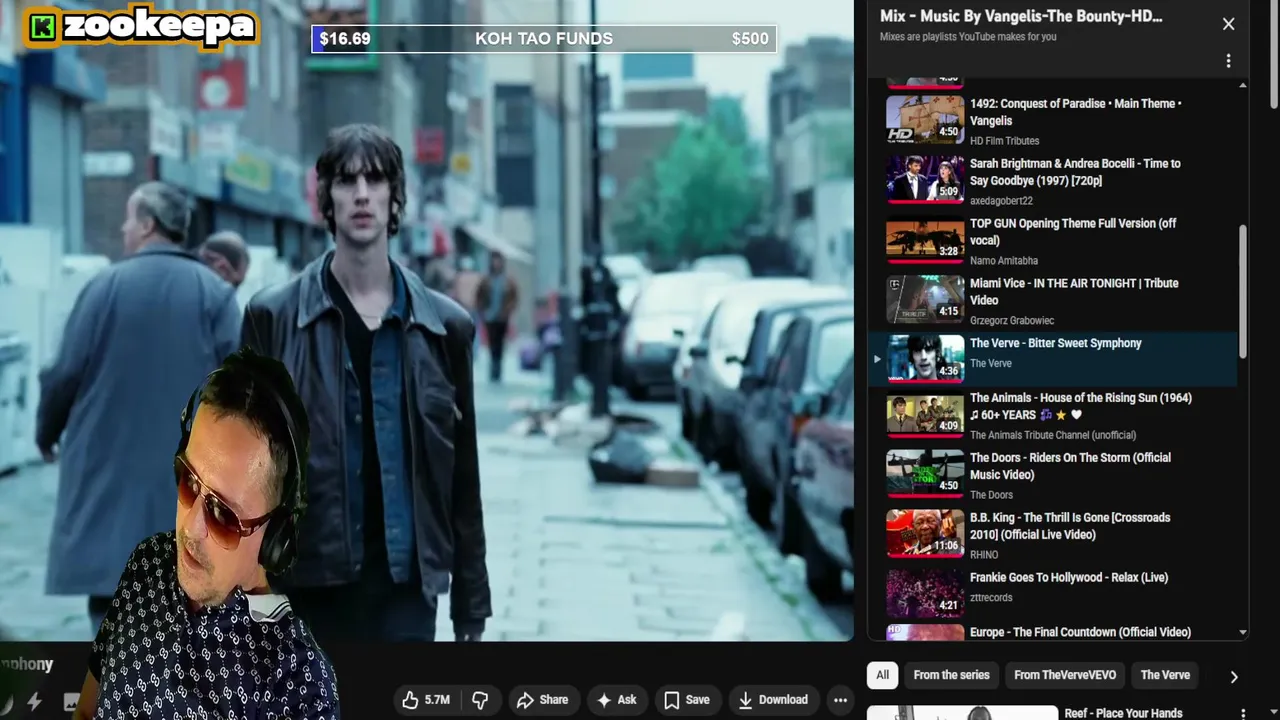Viewport: 1280px width, 720px height.
Task: Play The Doors Riders On The Storm
Action: click(1070, 466)
